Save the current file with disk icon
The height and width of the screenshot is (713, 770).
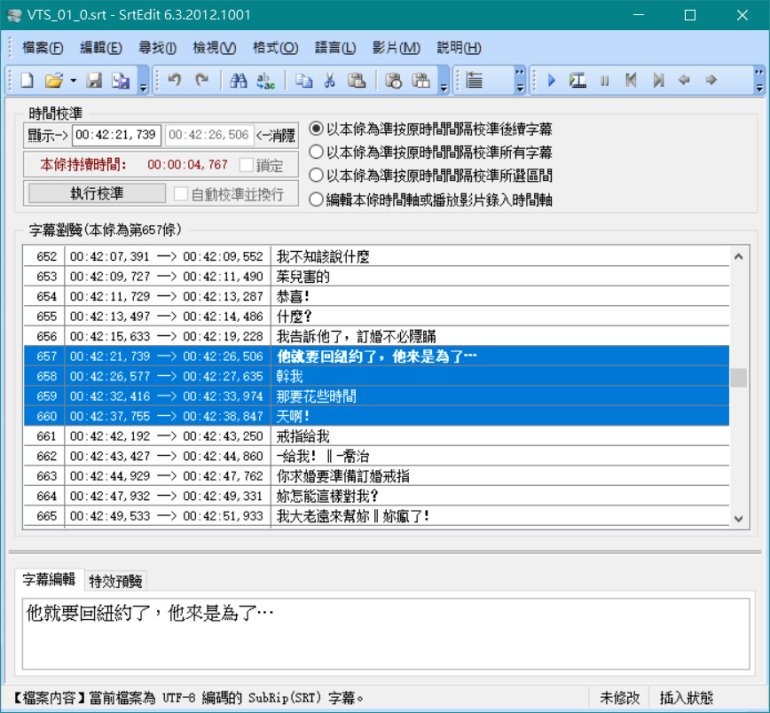[93, 80]
